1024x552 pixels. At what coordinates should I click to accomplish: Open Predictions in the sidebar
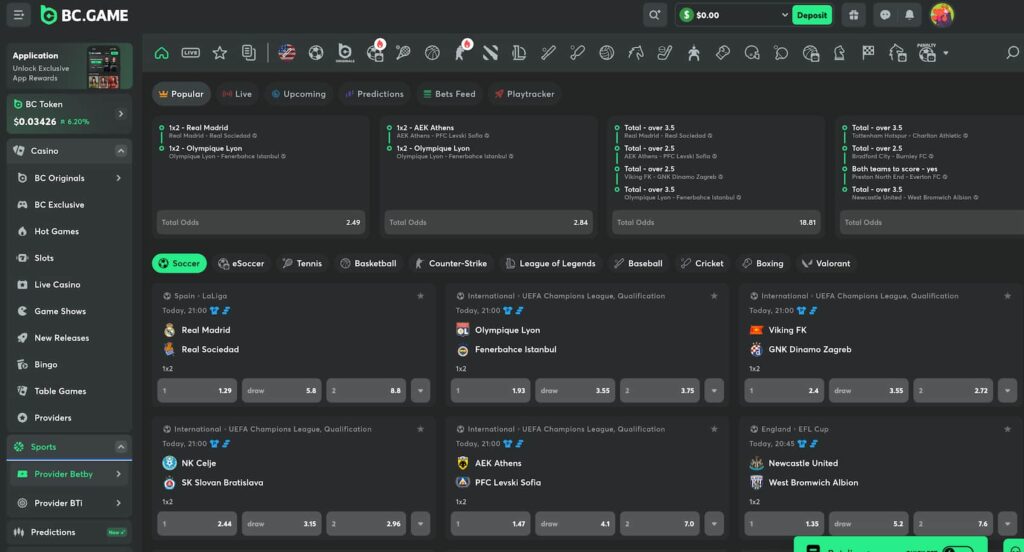pyautogui.click(x=69, y=532)
